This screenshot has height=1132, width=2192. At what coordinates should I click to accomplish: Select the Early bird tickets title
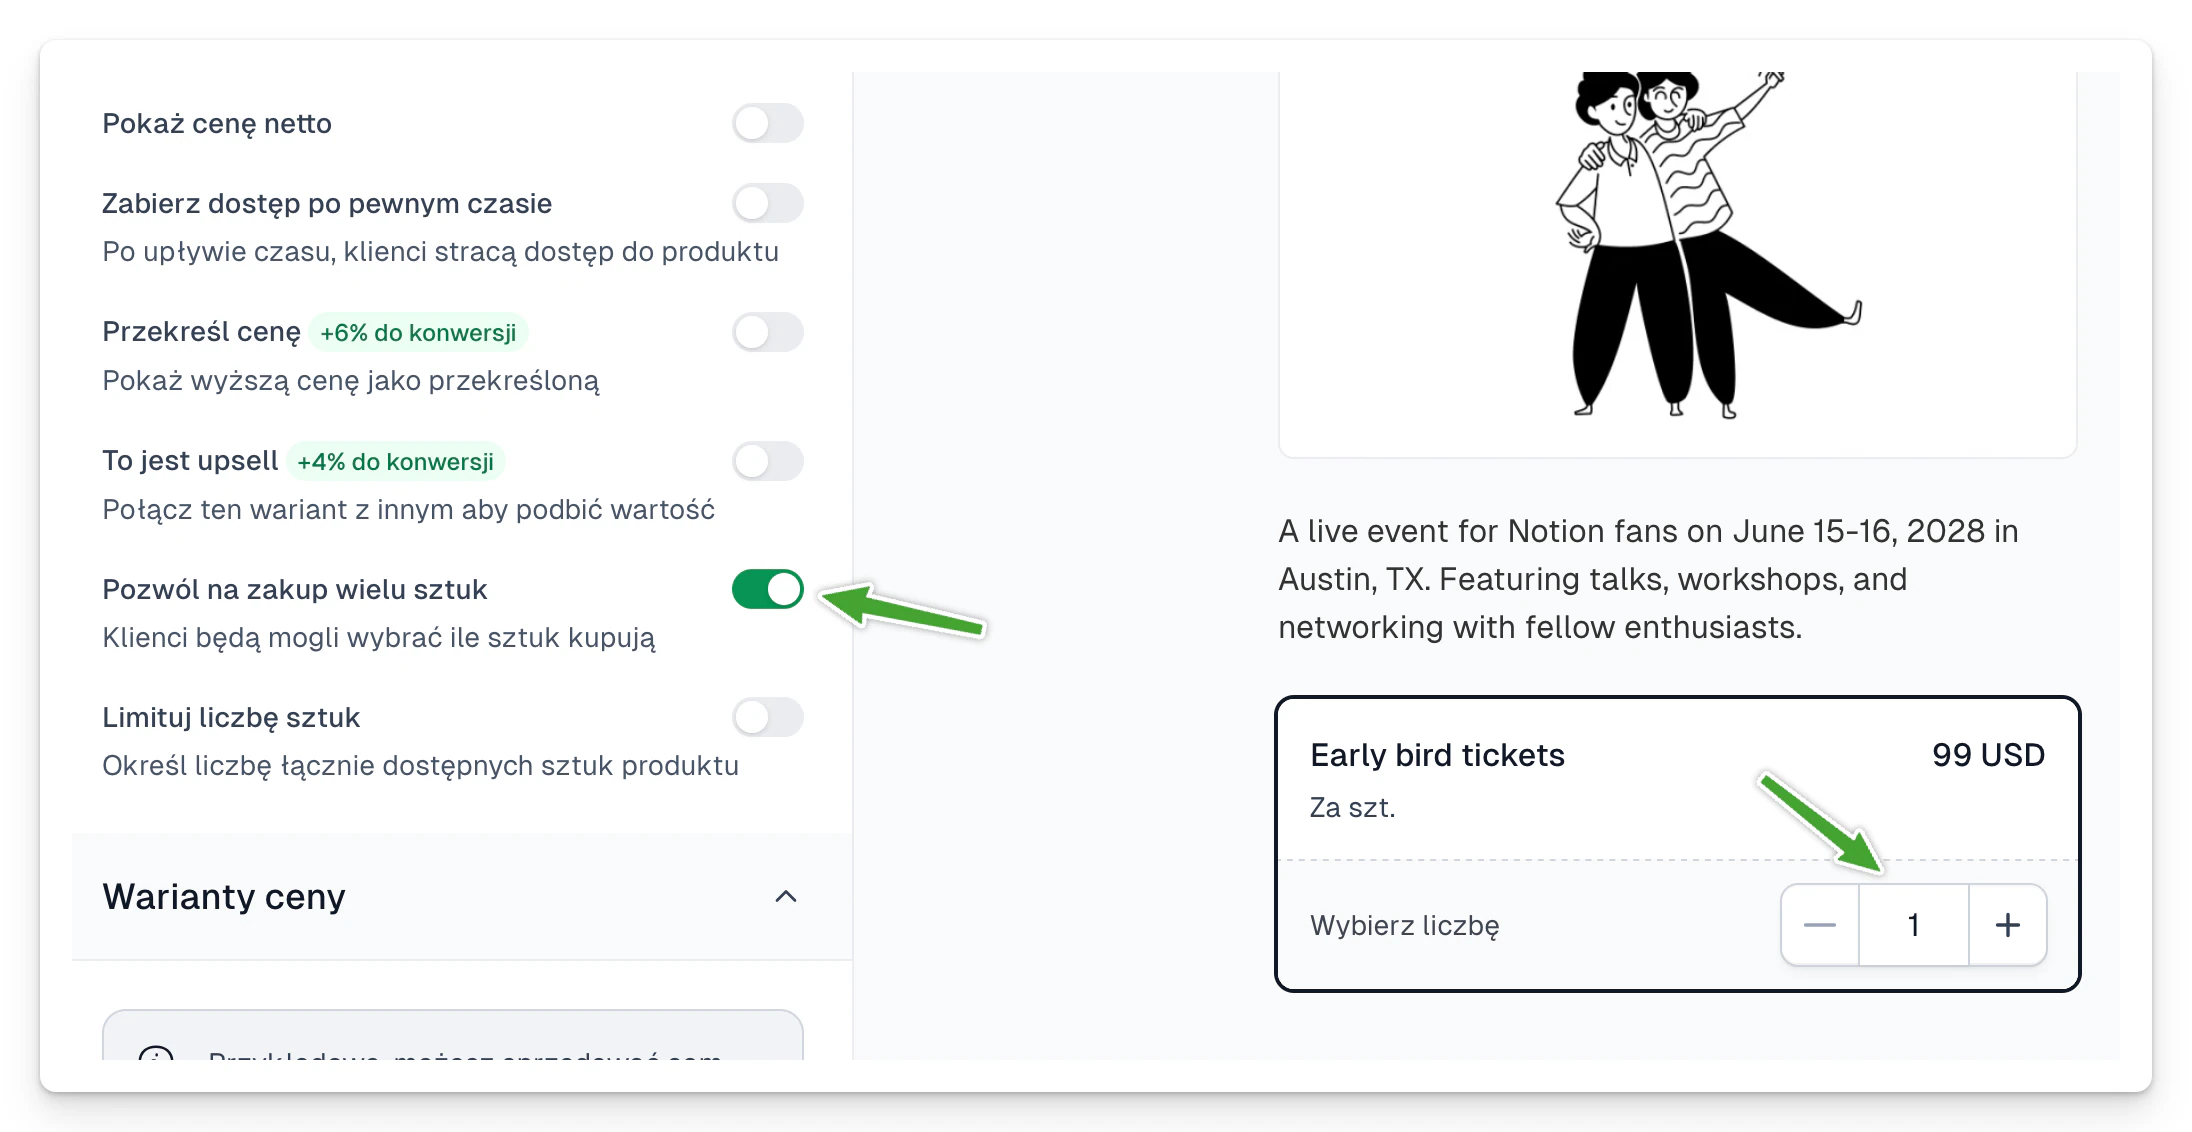coord(1437,755)
